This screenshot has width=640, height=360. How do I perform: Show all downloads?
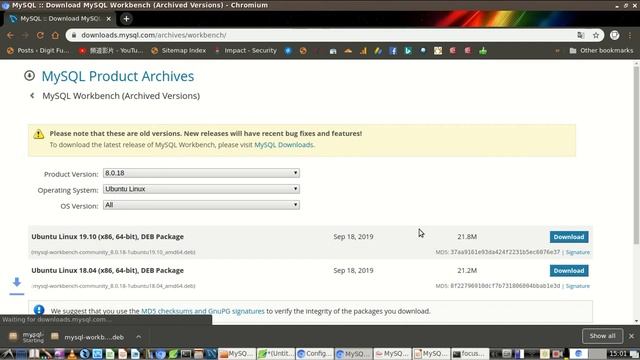click(602, 336)
